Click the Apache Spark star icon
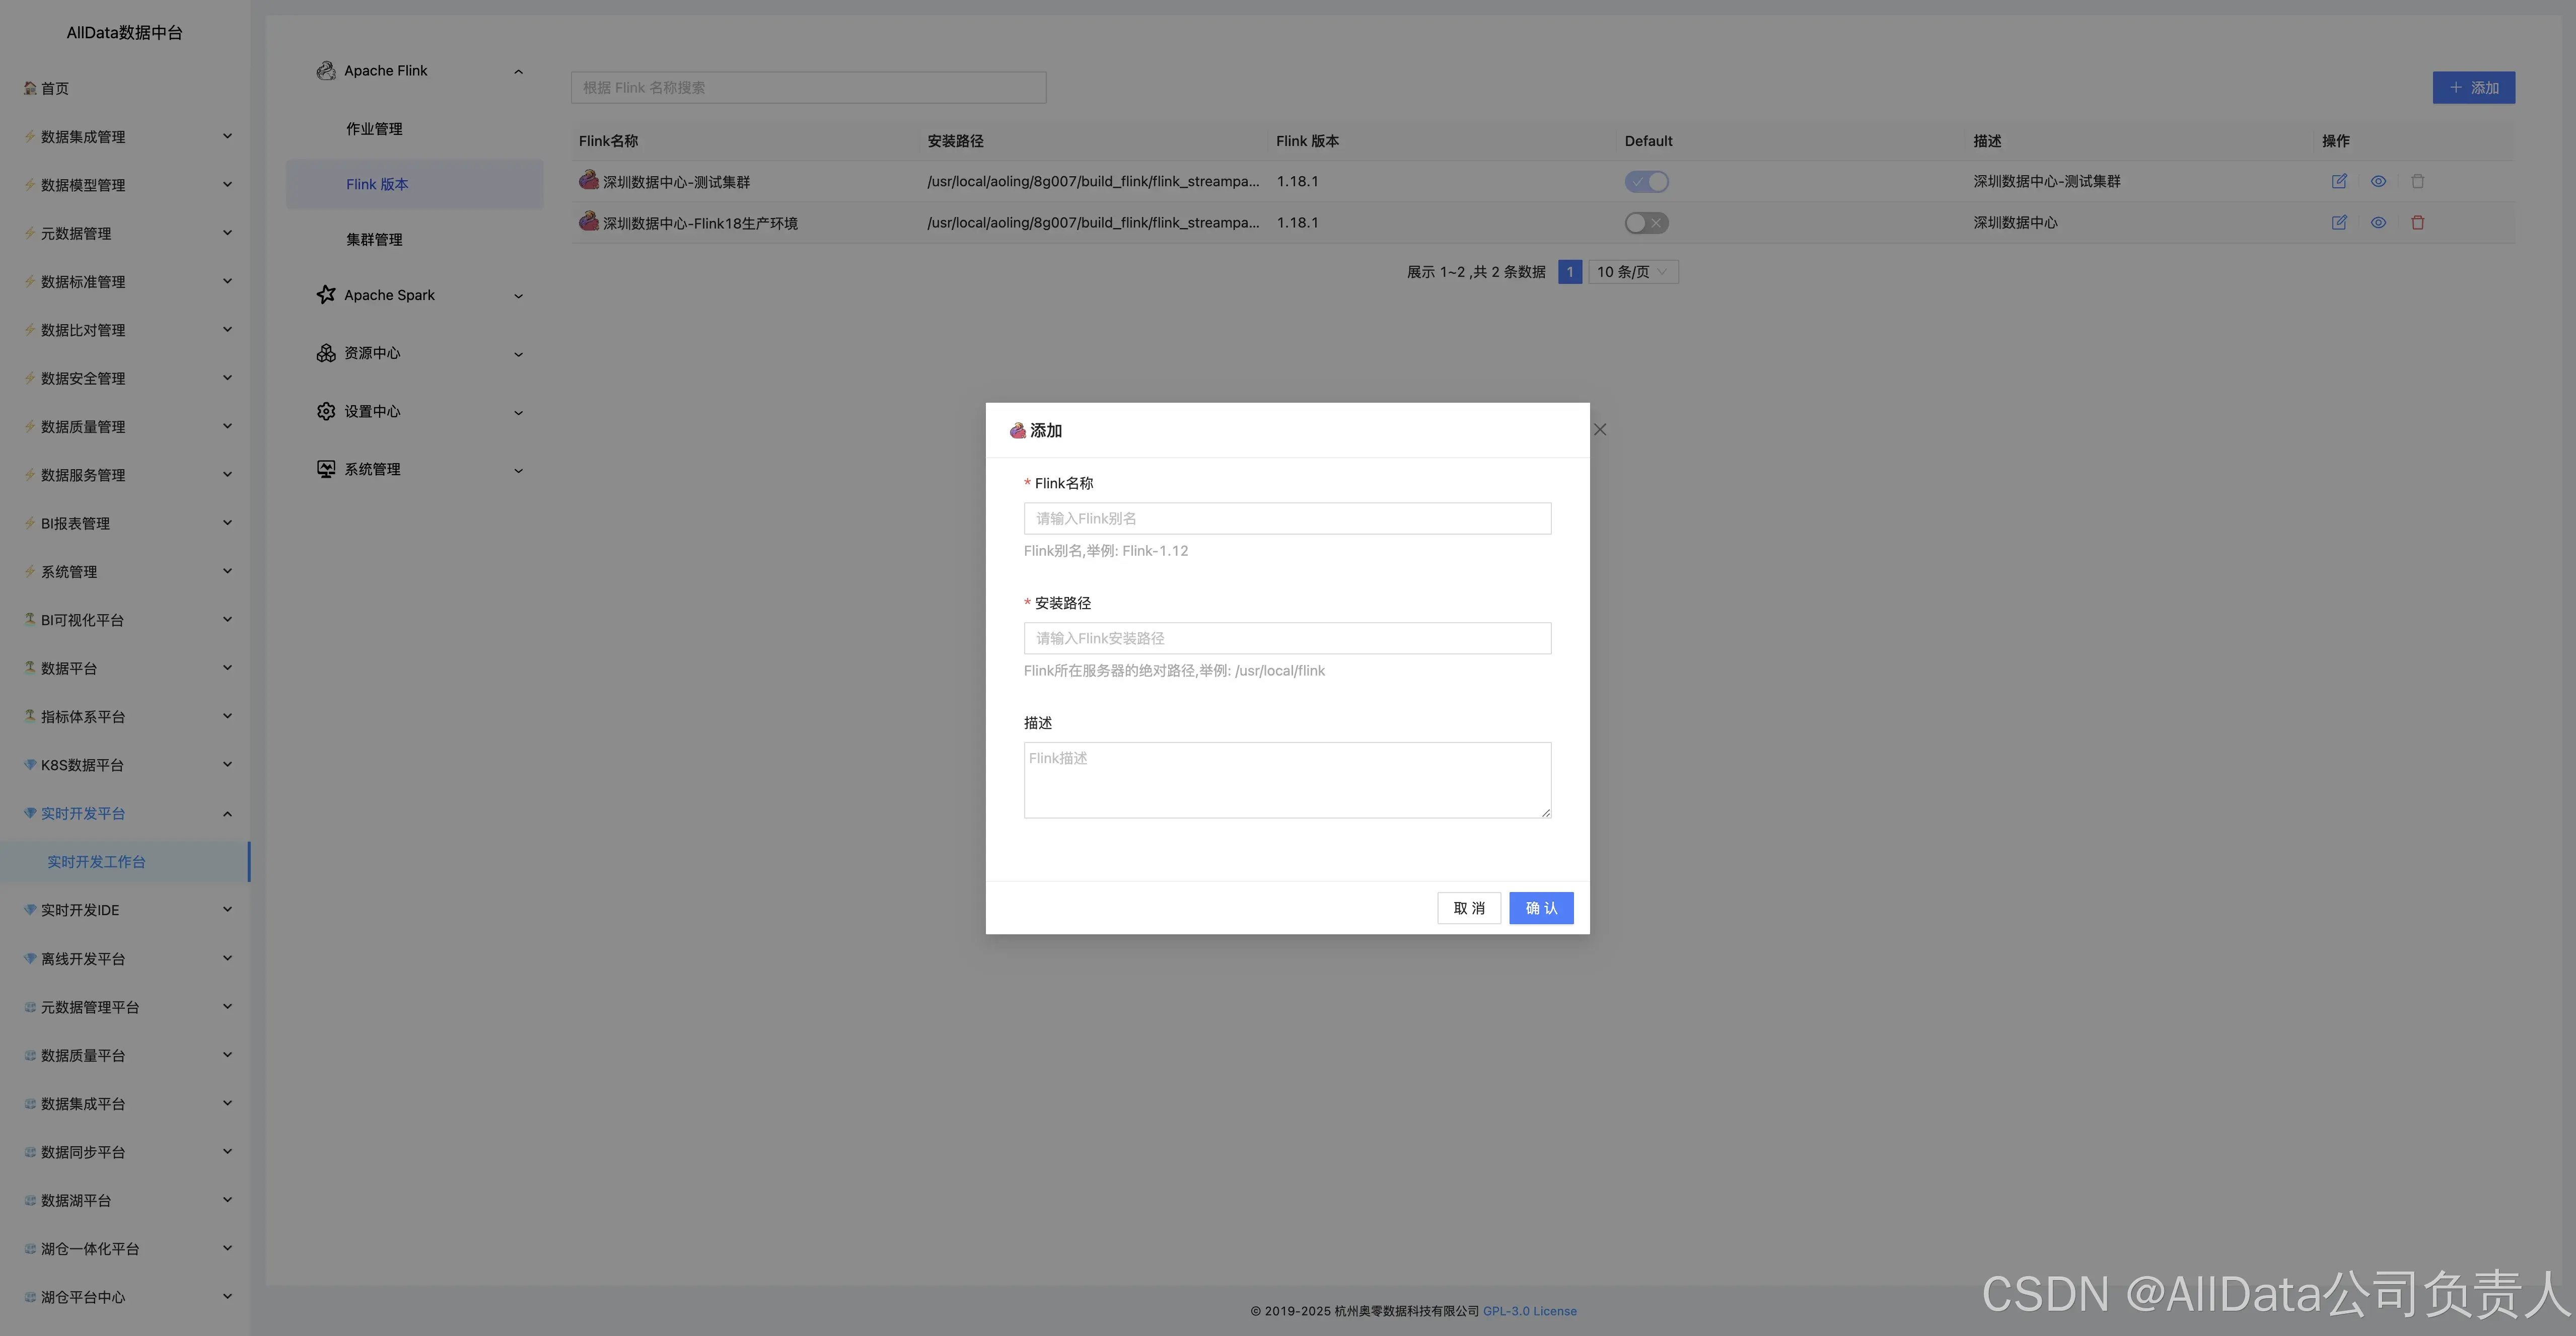 point(326,294)
